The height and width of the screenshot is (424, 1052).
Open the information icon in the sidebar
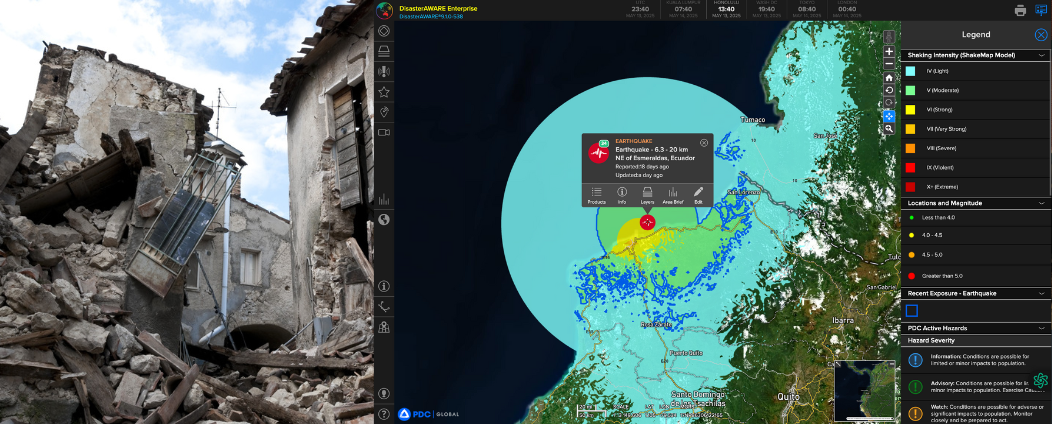tap(384, 286)
